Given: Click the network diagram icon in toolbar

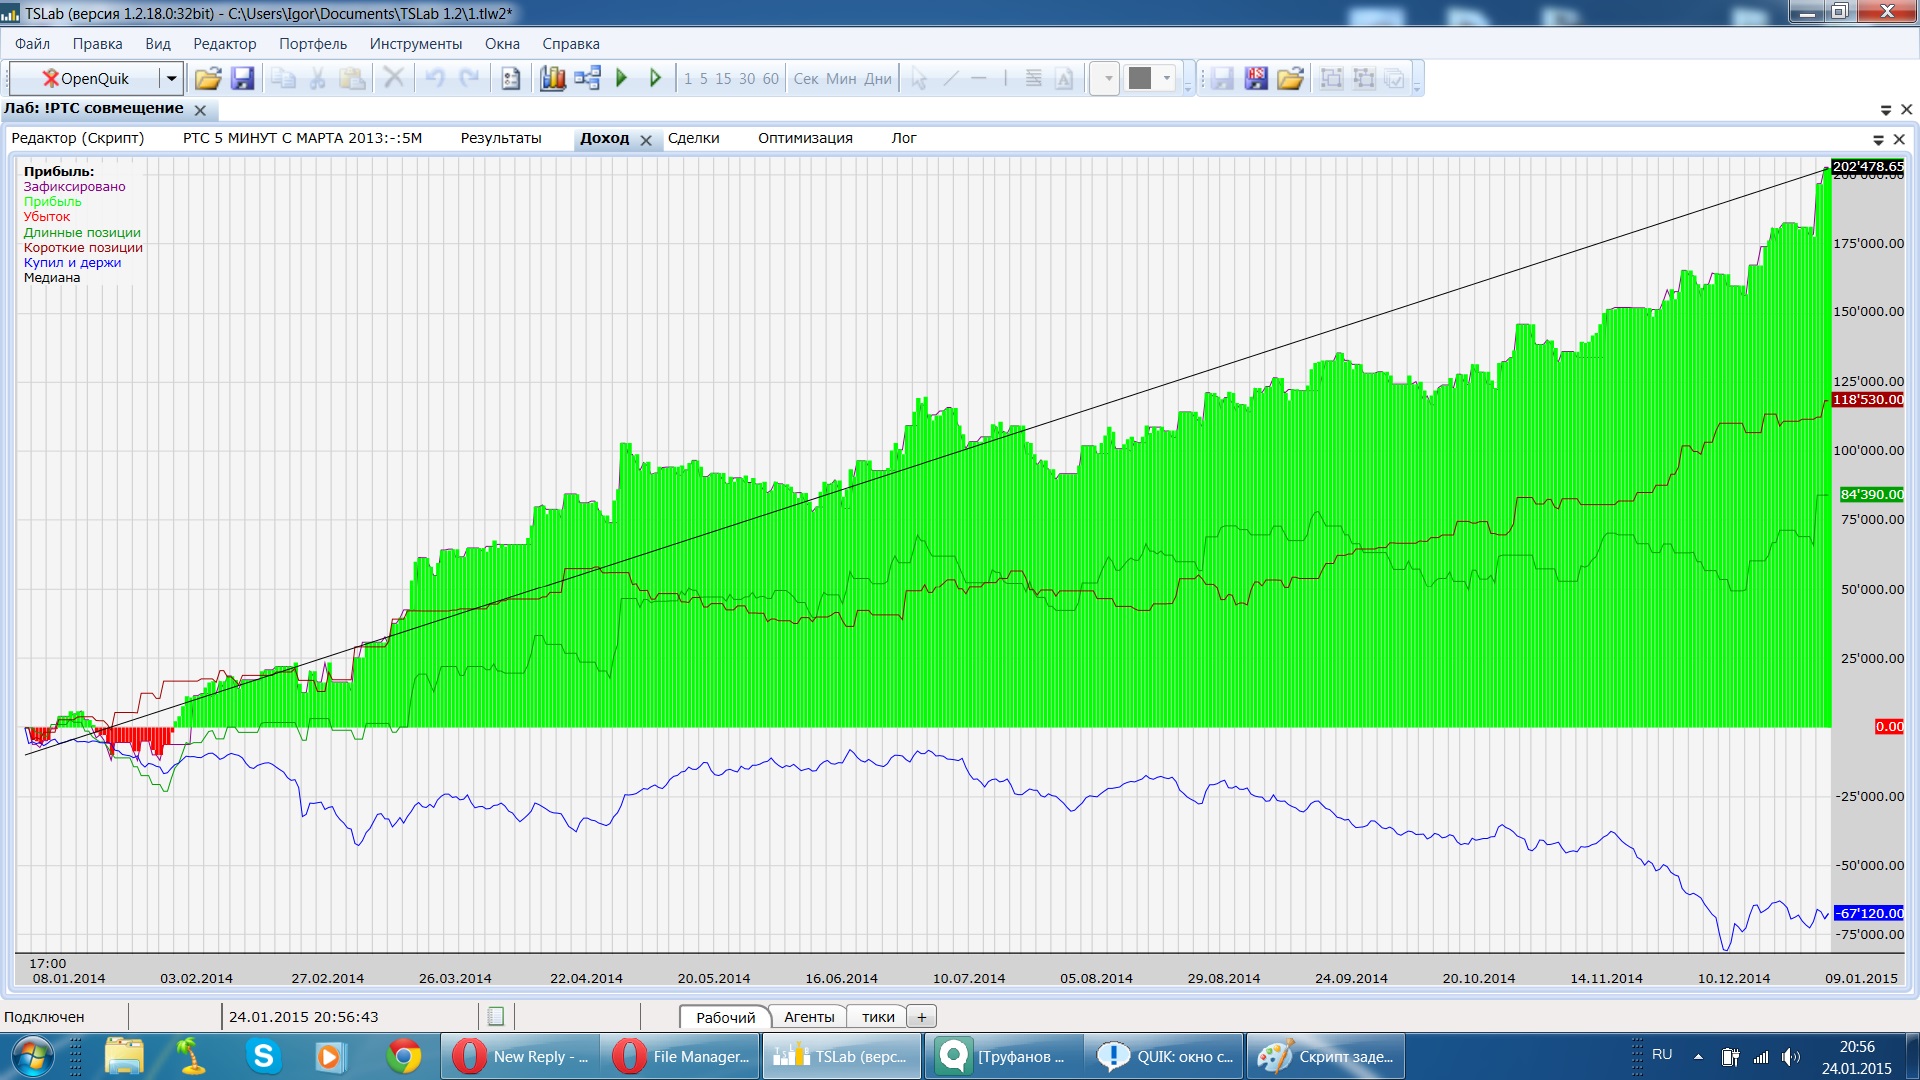Looking at the screenshot, I should 587,79.
